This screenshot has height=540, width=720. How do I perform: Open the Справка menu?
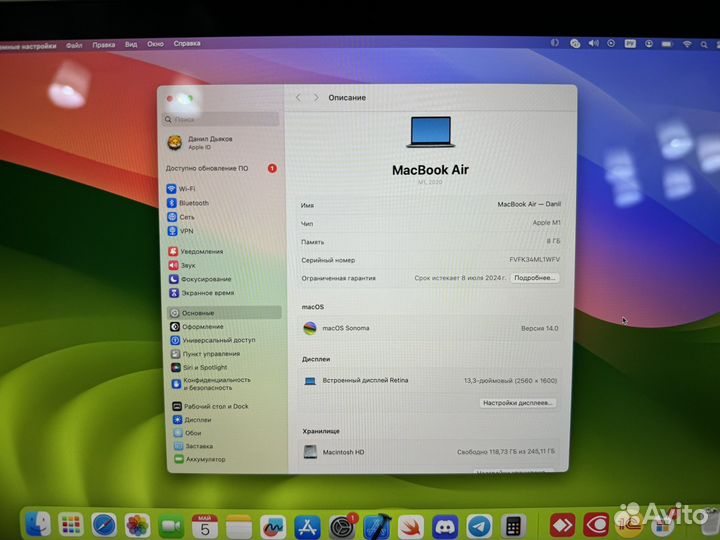click(187, 44)
